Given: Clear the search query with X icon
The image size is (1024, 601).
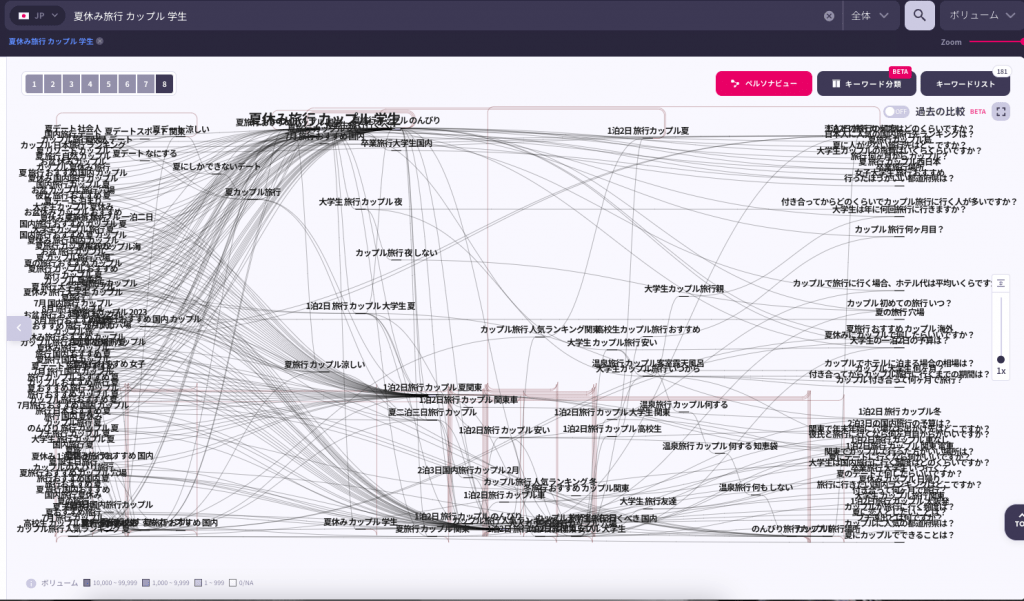Looking at the screenshot, I should [829, 16].
